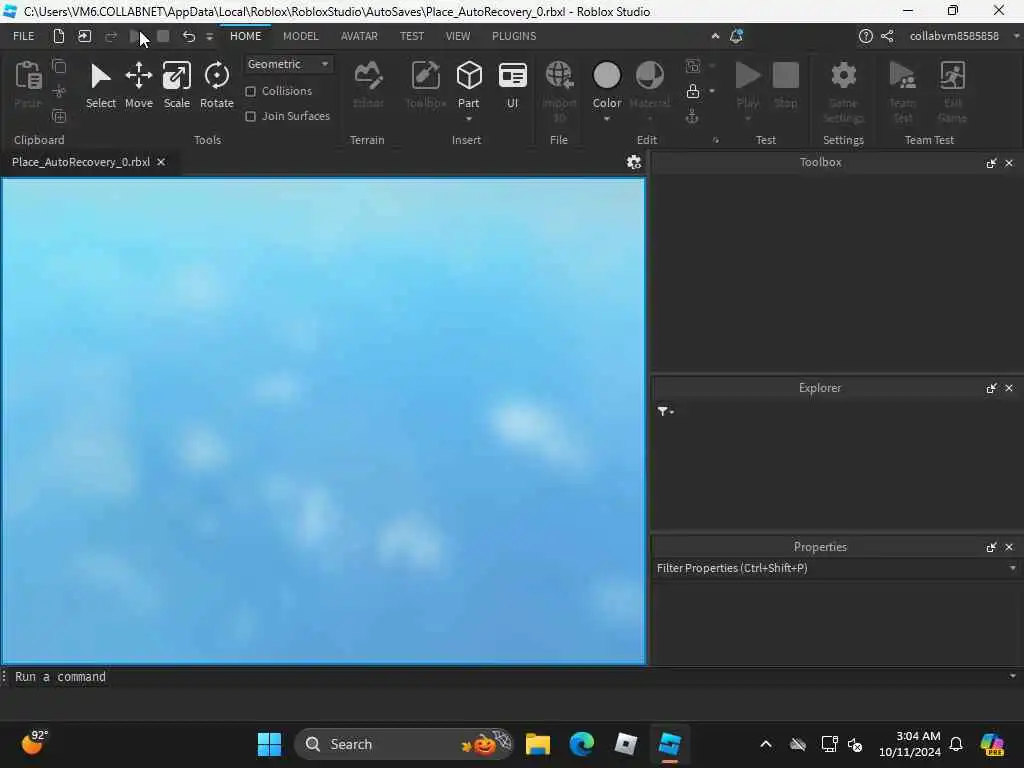Expand the Color dropdown arrow
1024x768 pixels.
pyautogui.click(x=607, y=119)
